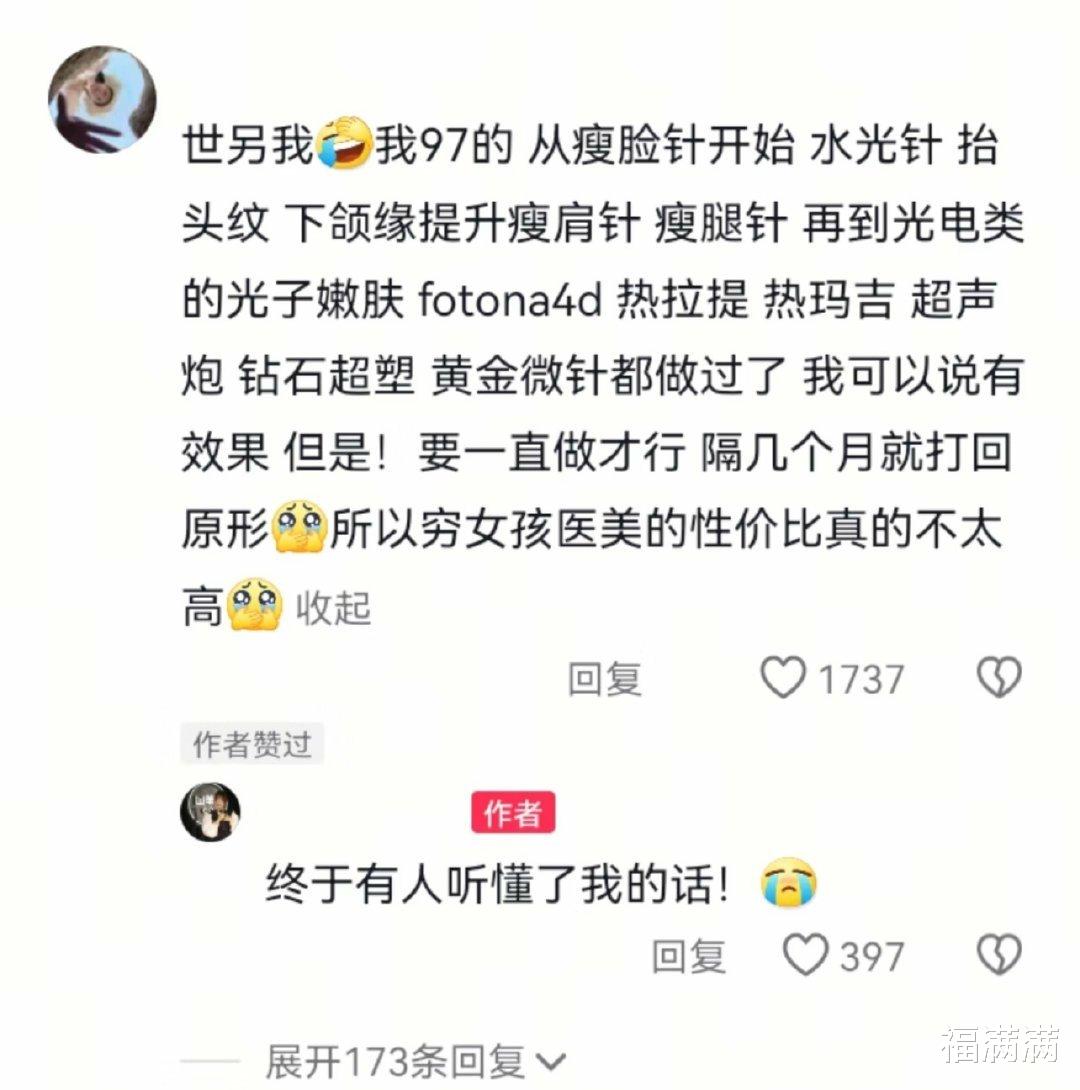
Task: Tap the 作者赞过 tag
Action: tap(252, 745)
